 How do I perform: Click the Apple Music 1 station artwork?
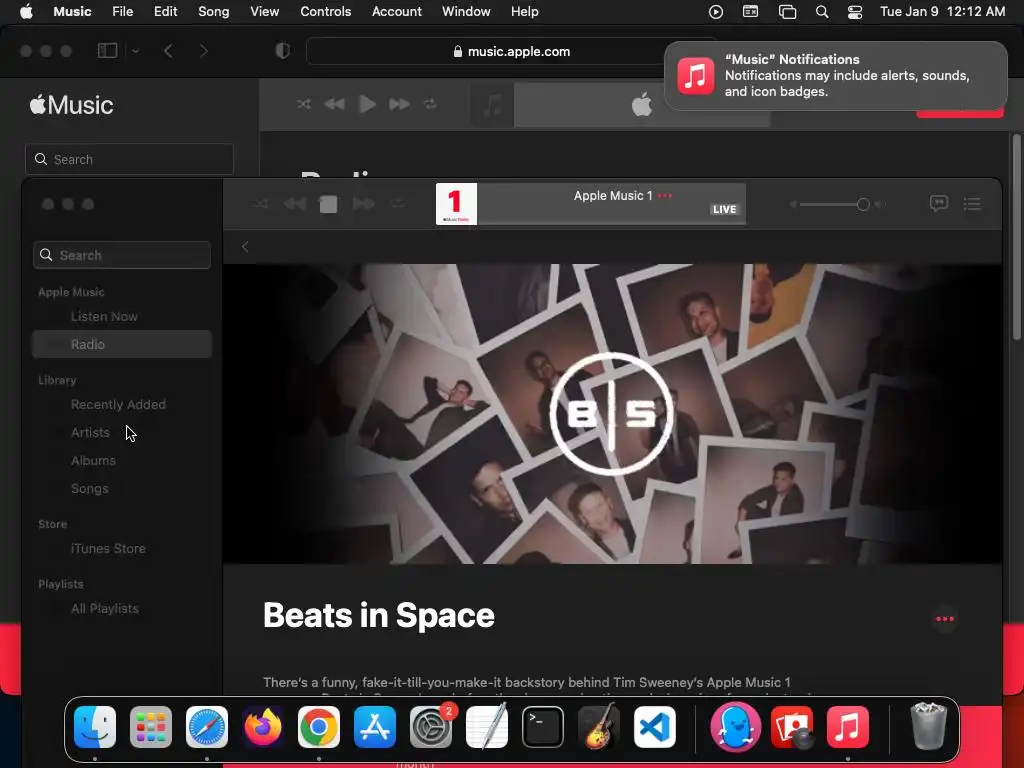(x=456, y=204)
